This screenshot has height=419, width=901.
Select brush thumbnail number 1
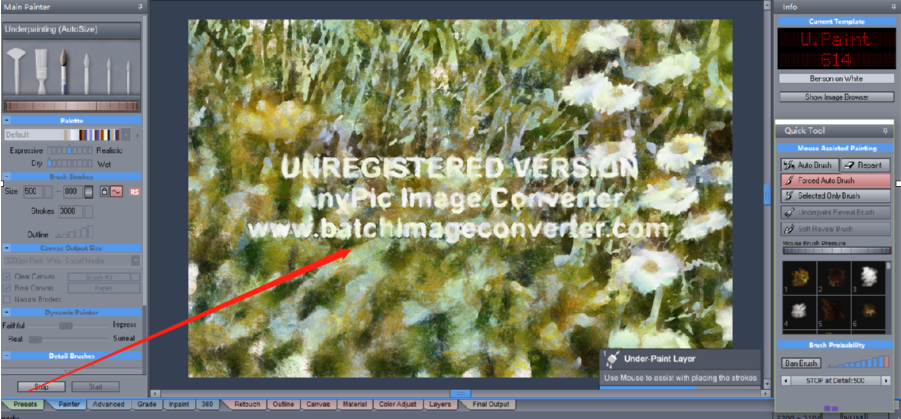tap(799, 278)
